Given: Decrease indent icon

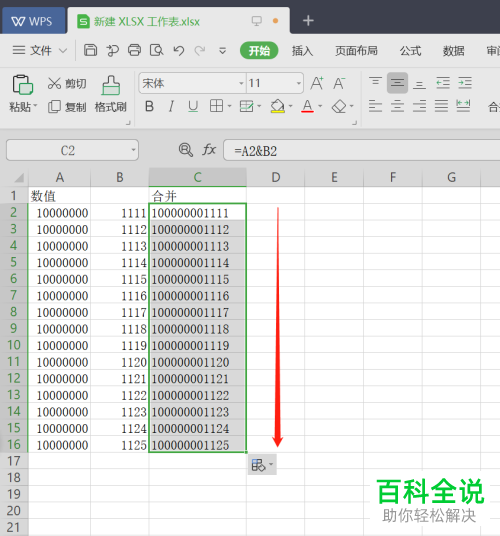Looking at the screenshot, I should tap(443, 83).
